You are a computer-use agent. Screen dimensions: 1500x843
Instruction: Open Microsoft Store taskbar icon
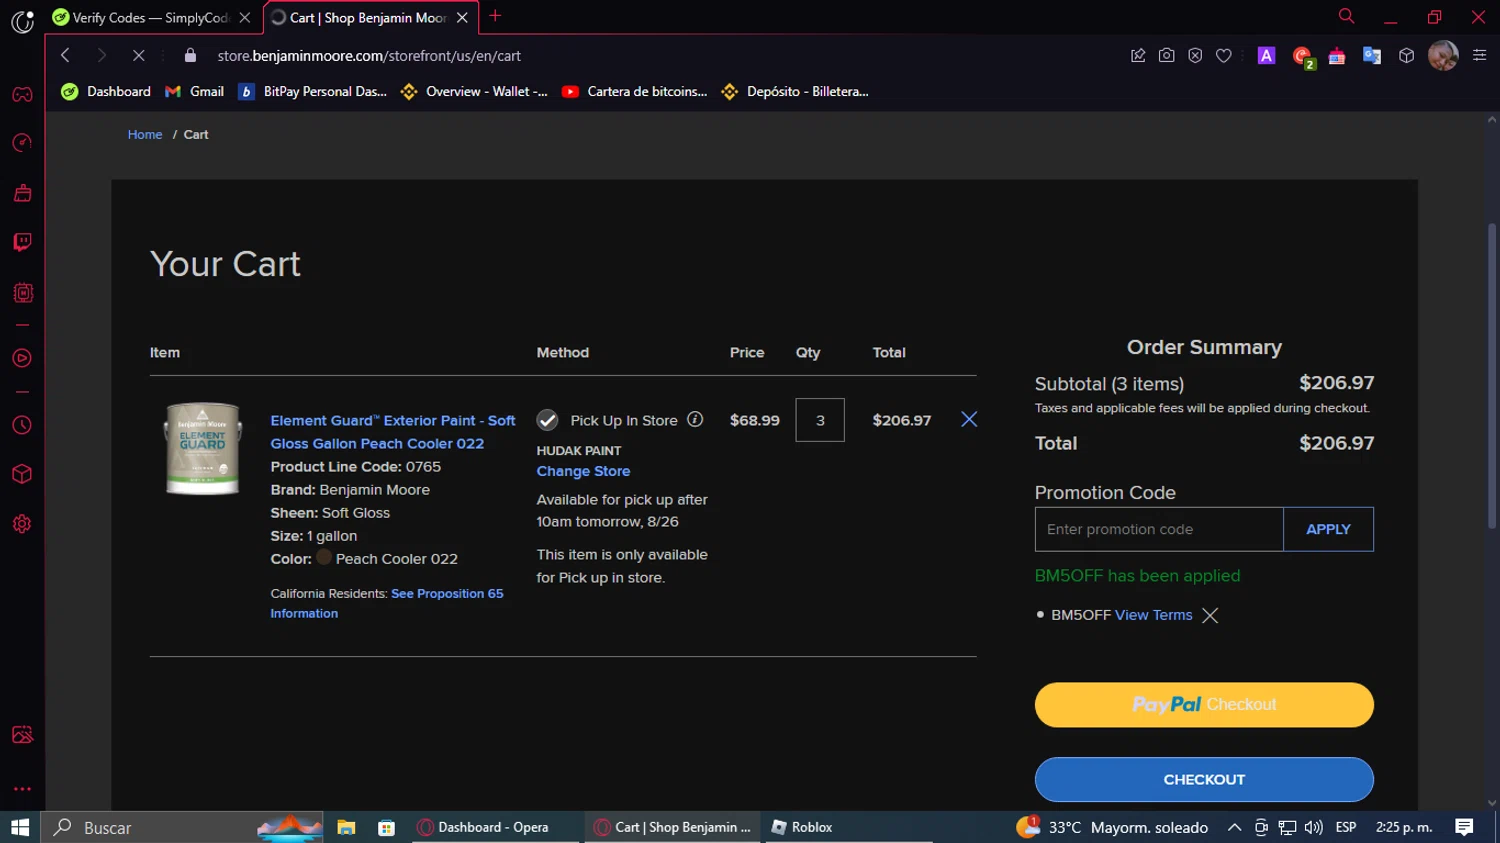pos(386,827)
